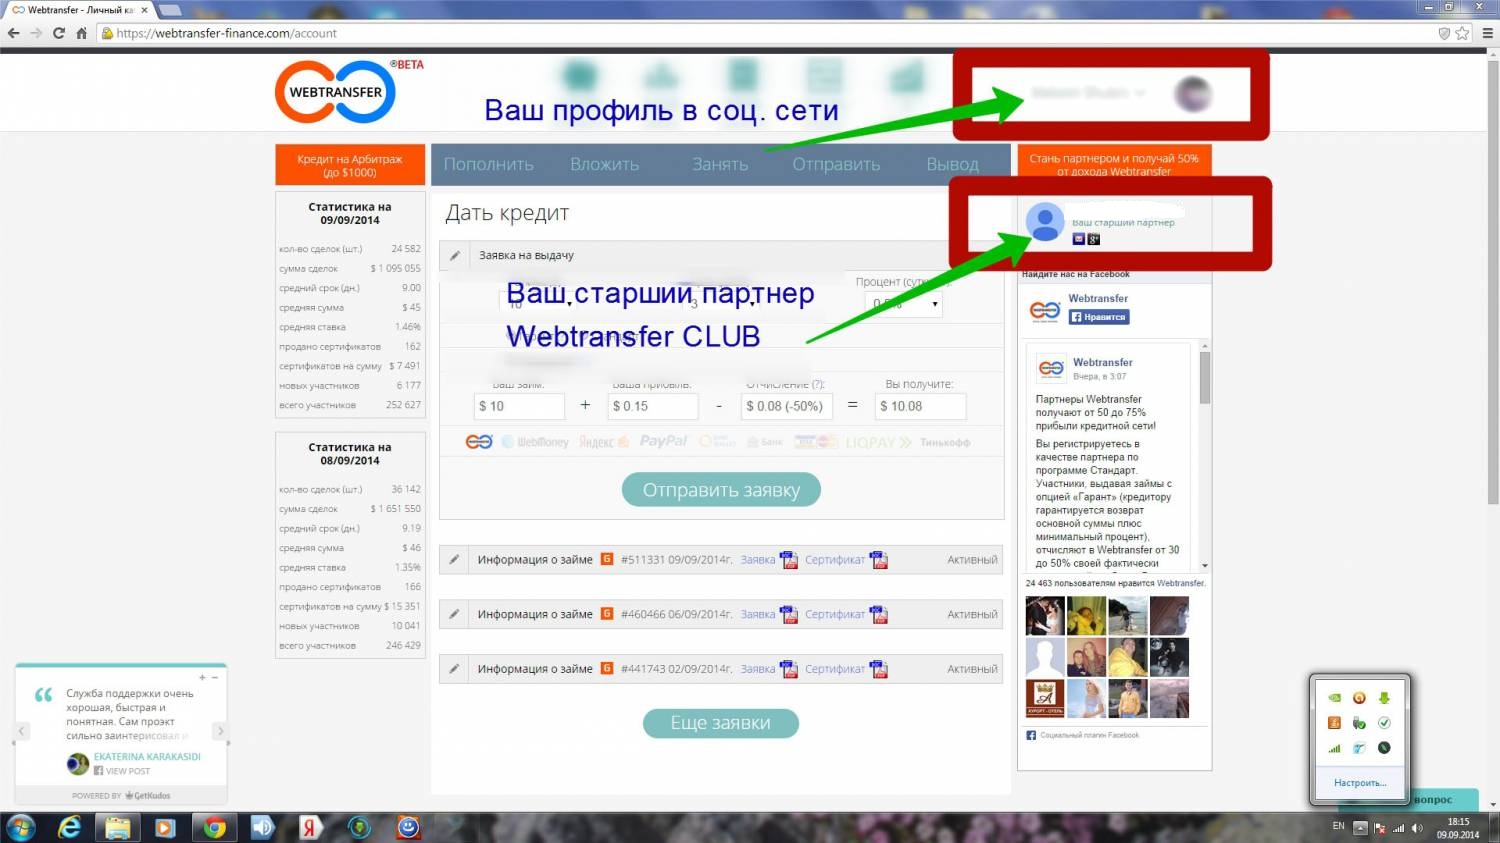Click the browser address bar URL
Image resolution: width=1500 pixels, height=843 pixels.
click(227, 33)
